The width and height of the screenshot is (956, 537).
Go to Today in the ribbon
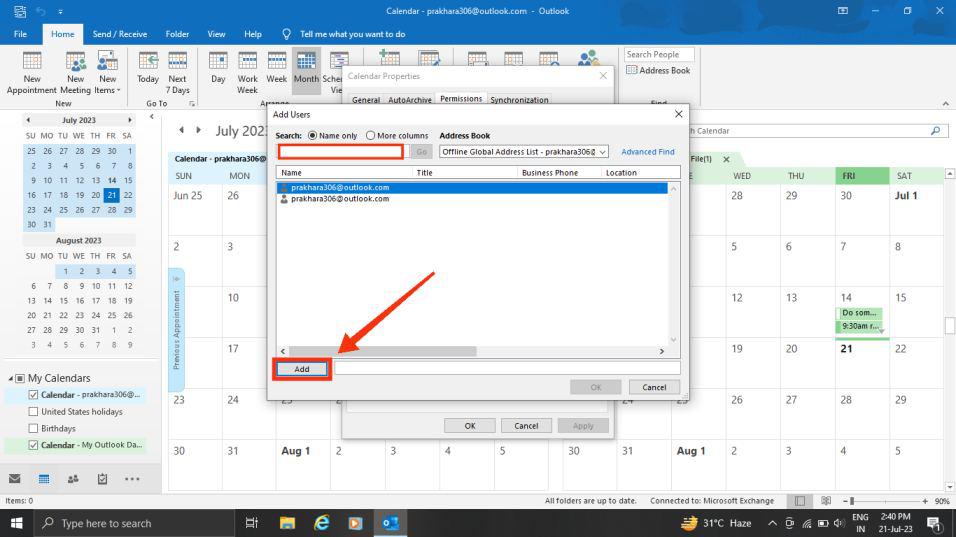coord(148,68)
